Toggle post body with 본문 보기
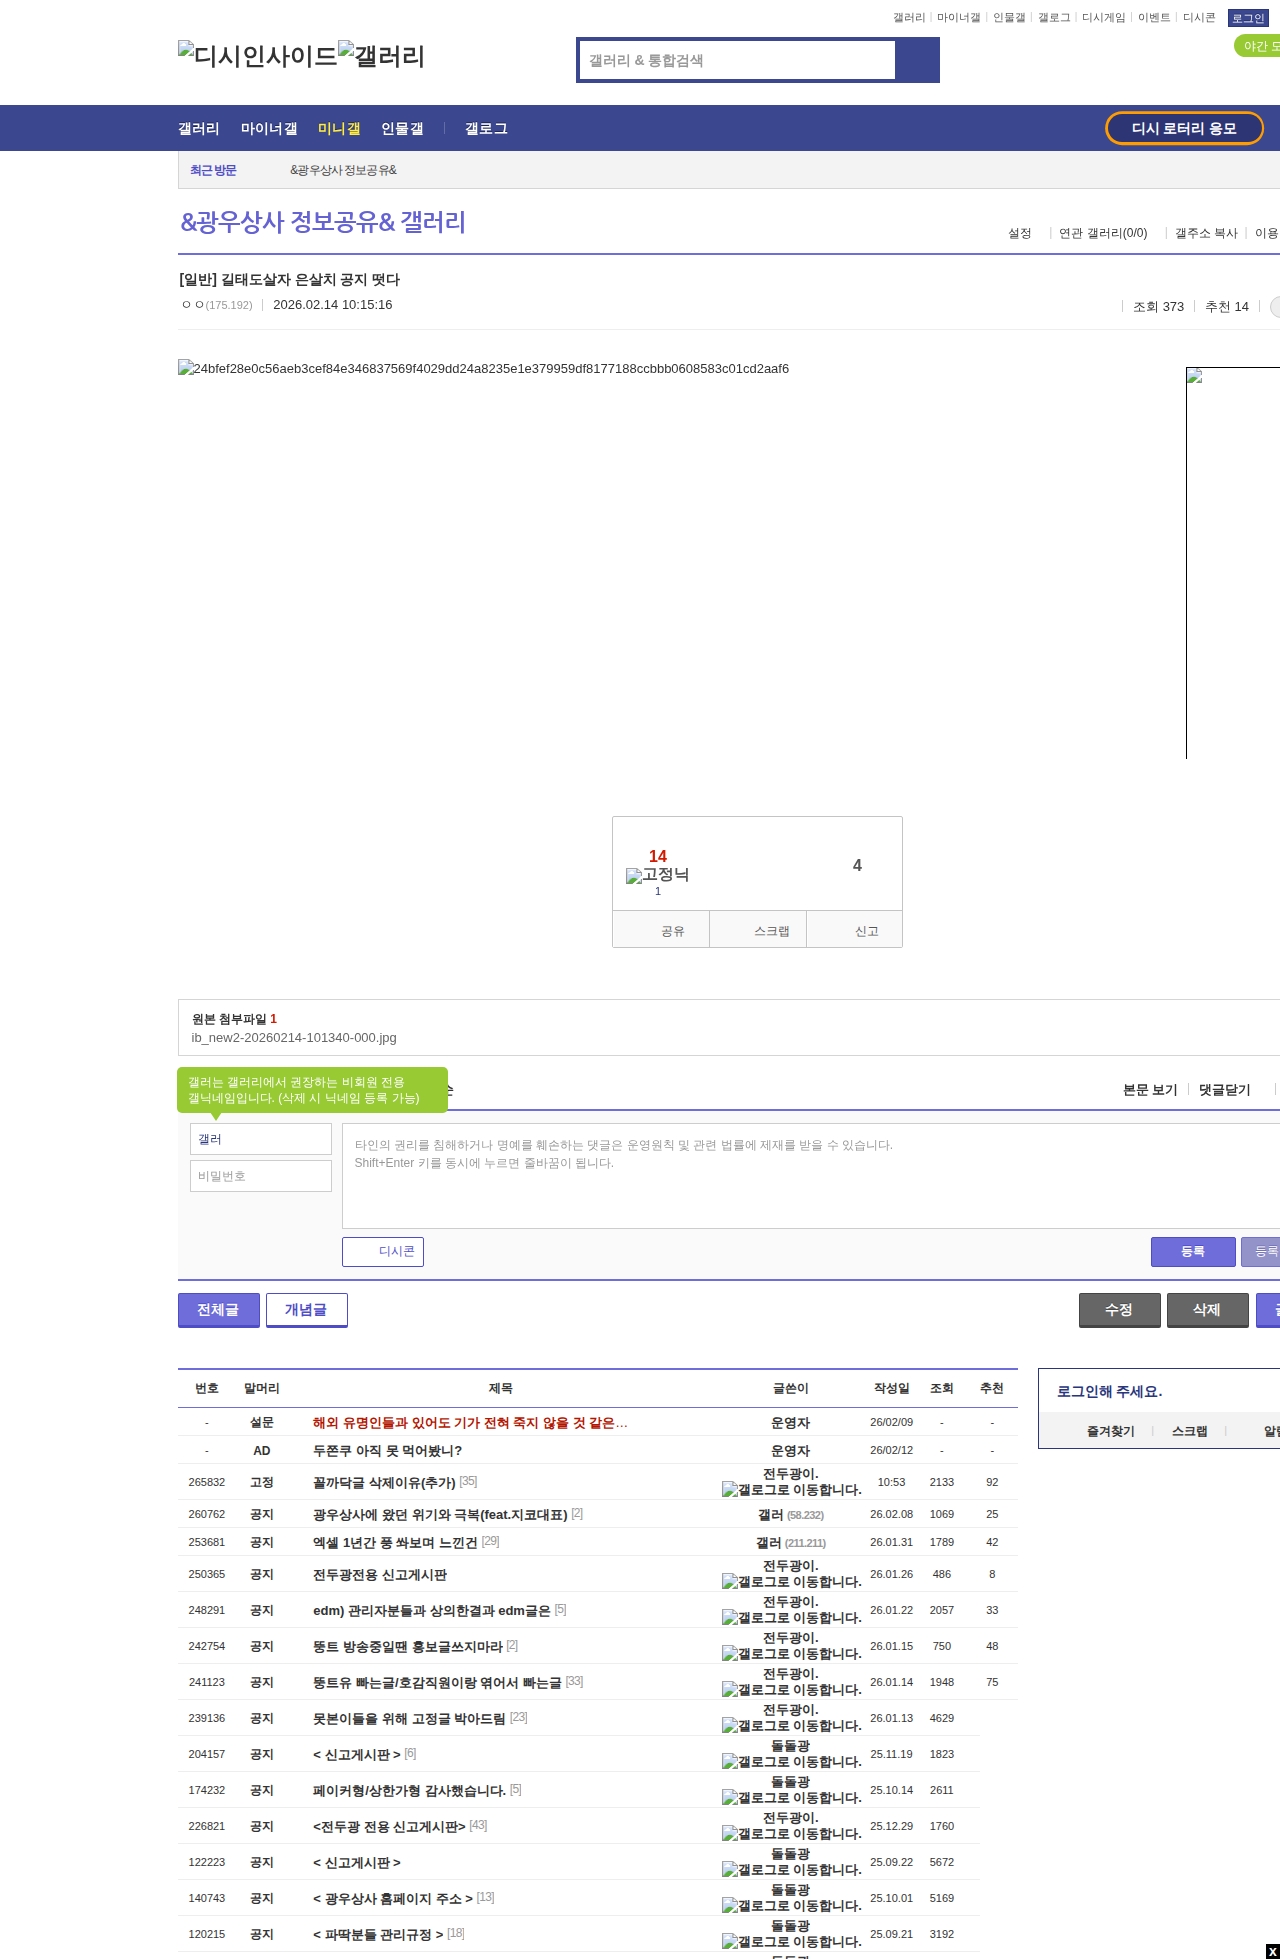The image size is (1280, 1959). click(1150, 1090)
